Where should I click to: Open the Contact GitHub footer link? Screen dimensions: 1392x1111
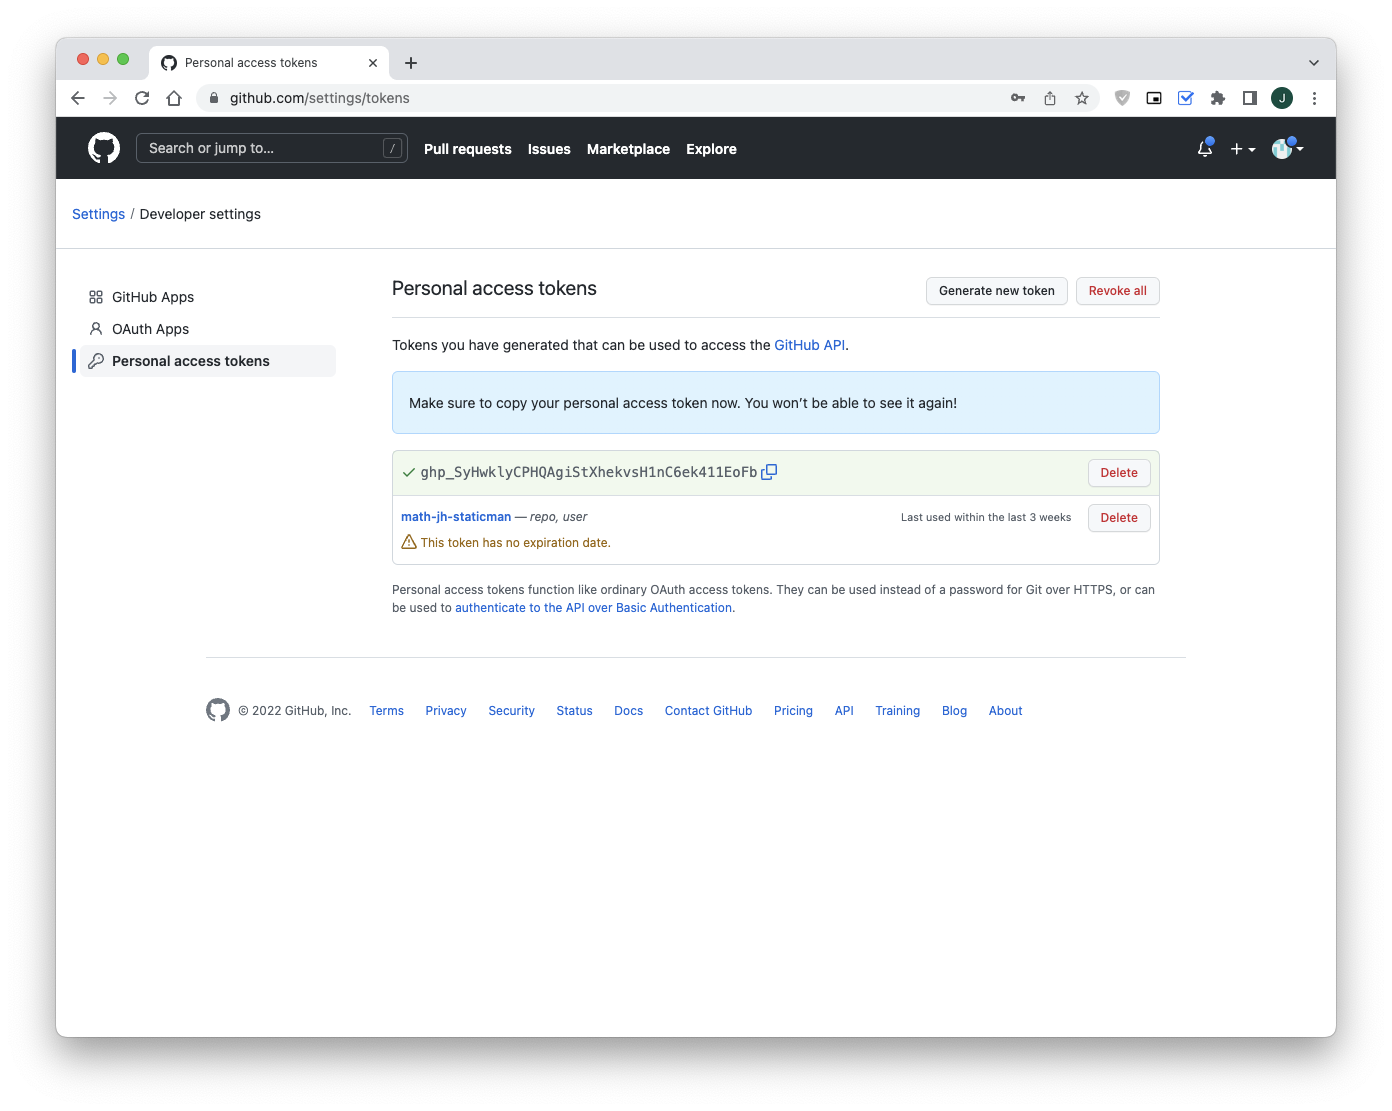pyautogui.click(x=709, y=711)
